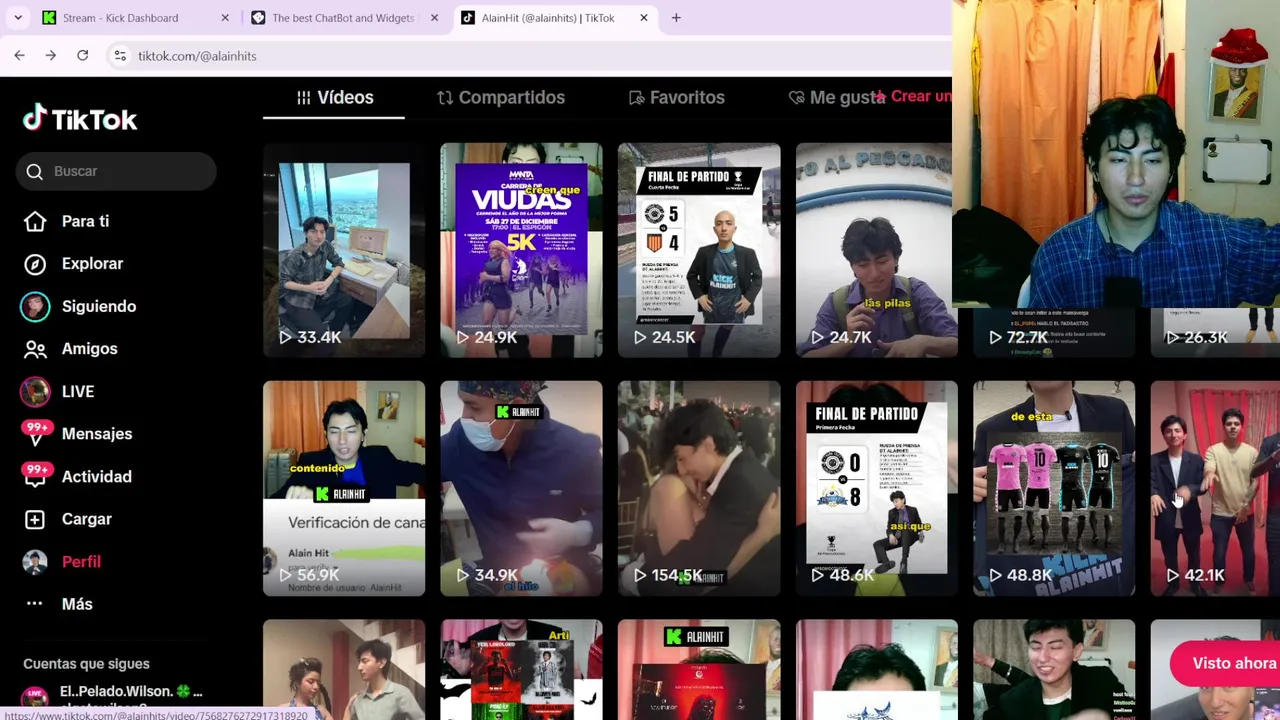1280x720 pixels.
Task: Open pink jerseys video with 48.8K views
Action: [1054, 488]
